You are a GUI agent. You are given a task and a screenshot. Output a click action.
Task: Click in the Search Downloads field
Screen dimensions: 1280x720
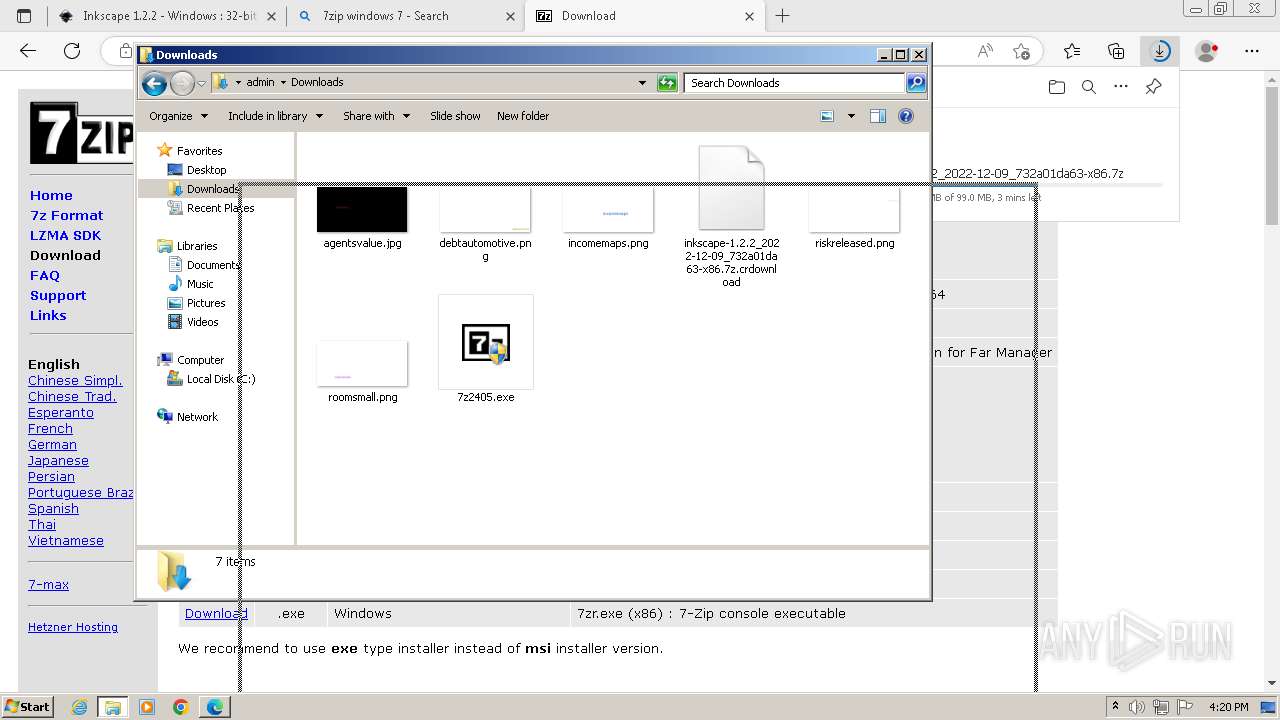[x=795, y=83]
